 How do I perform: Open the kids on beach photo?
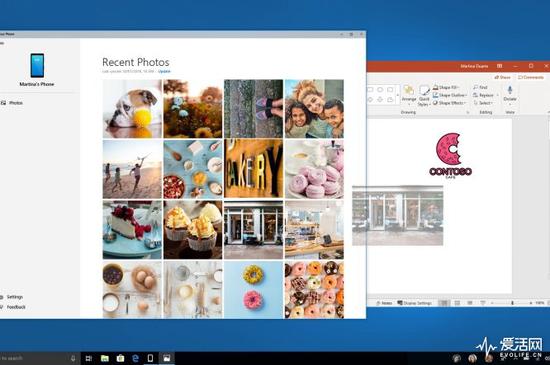pos(132,169)
